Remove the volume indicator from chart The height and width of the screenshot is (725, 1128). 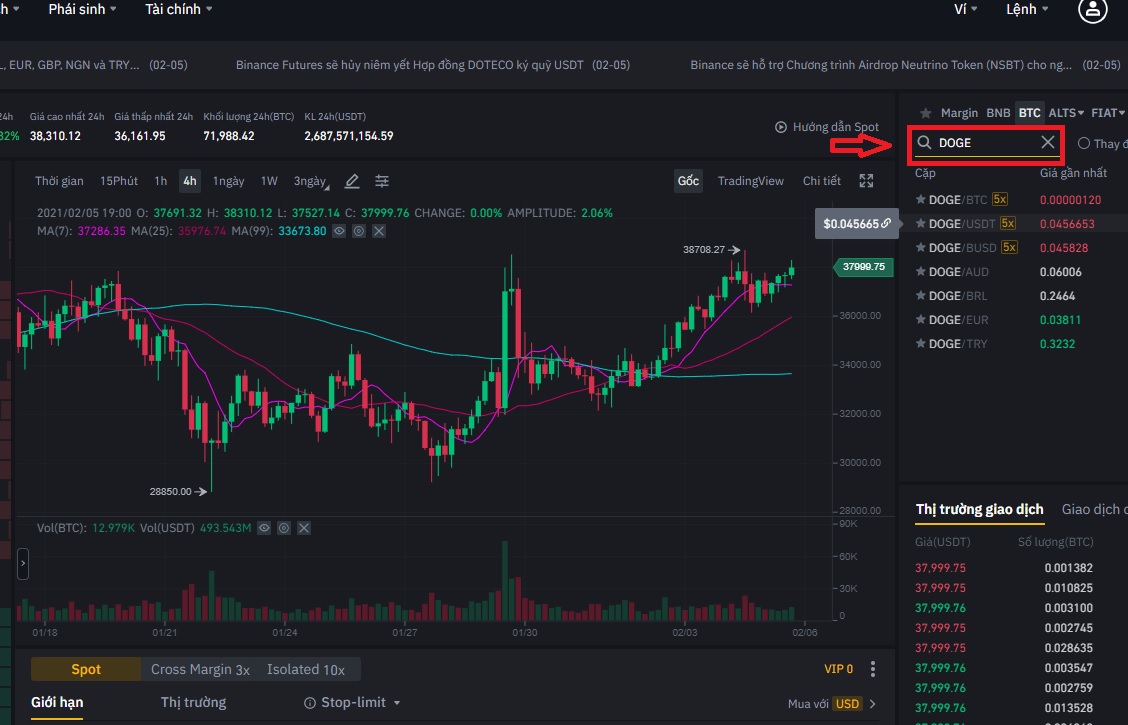(304, 527)
